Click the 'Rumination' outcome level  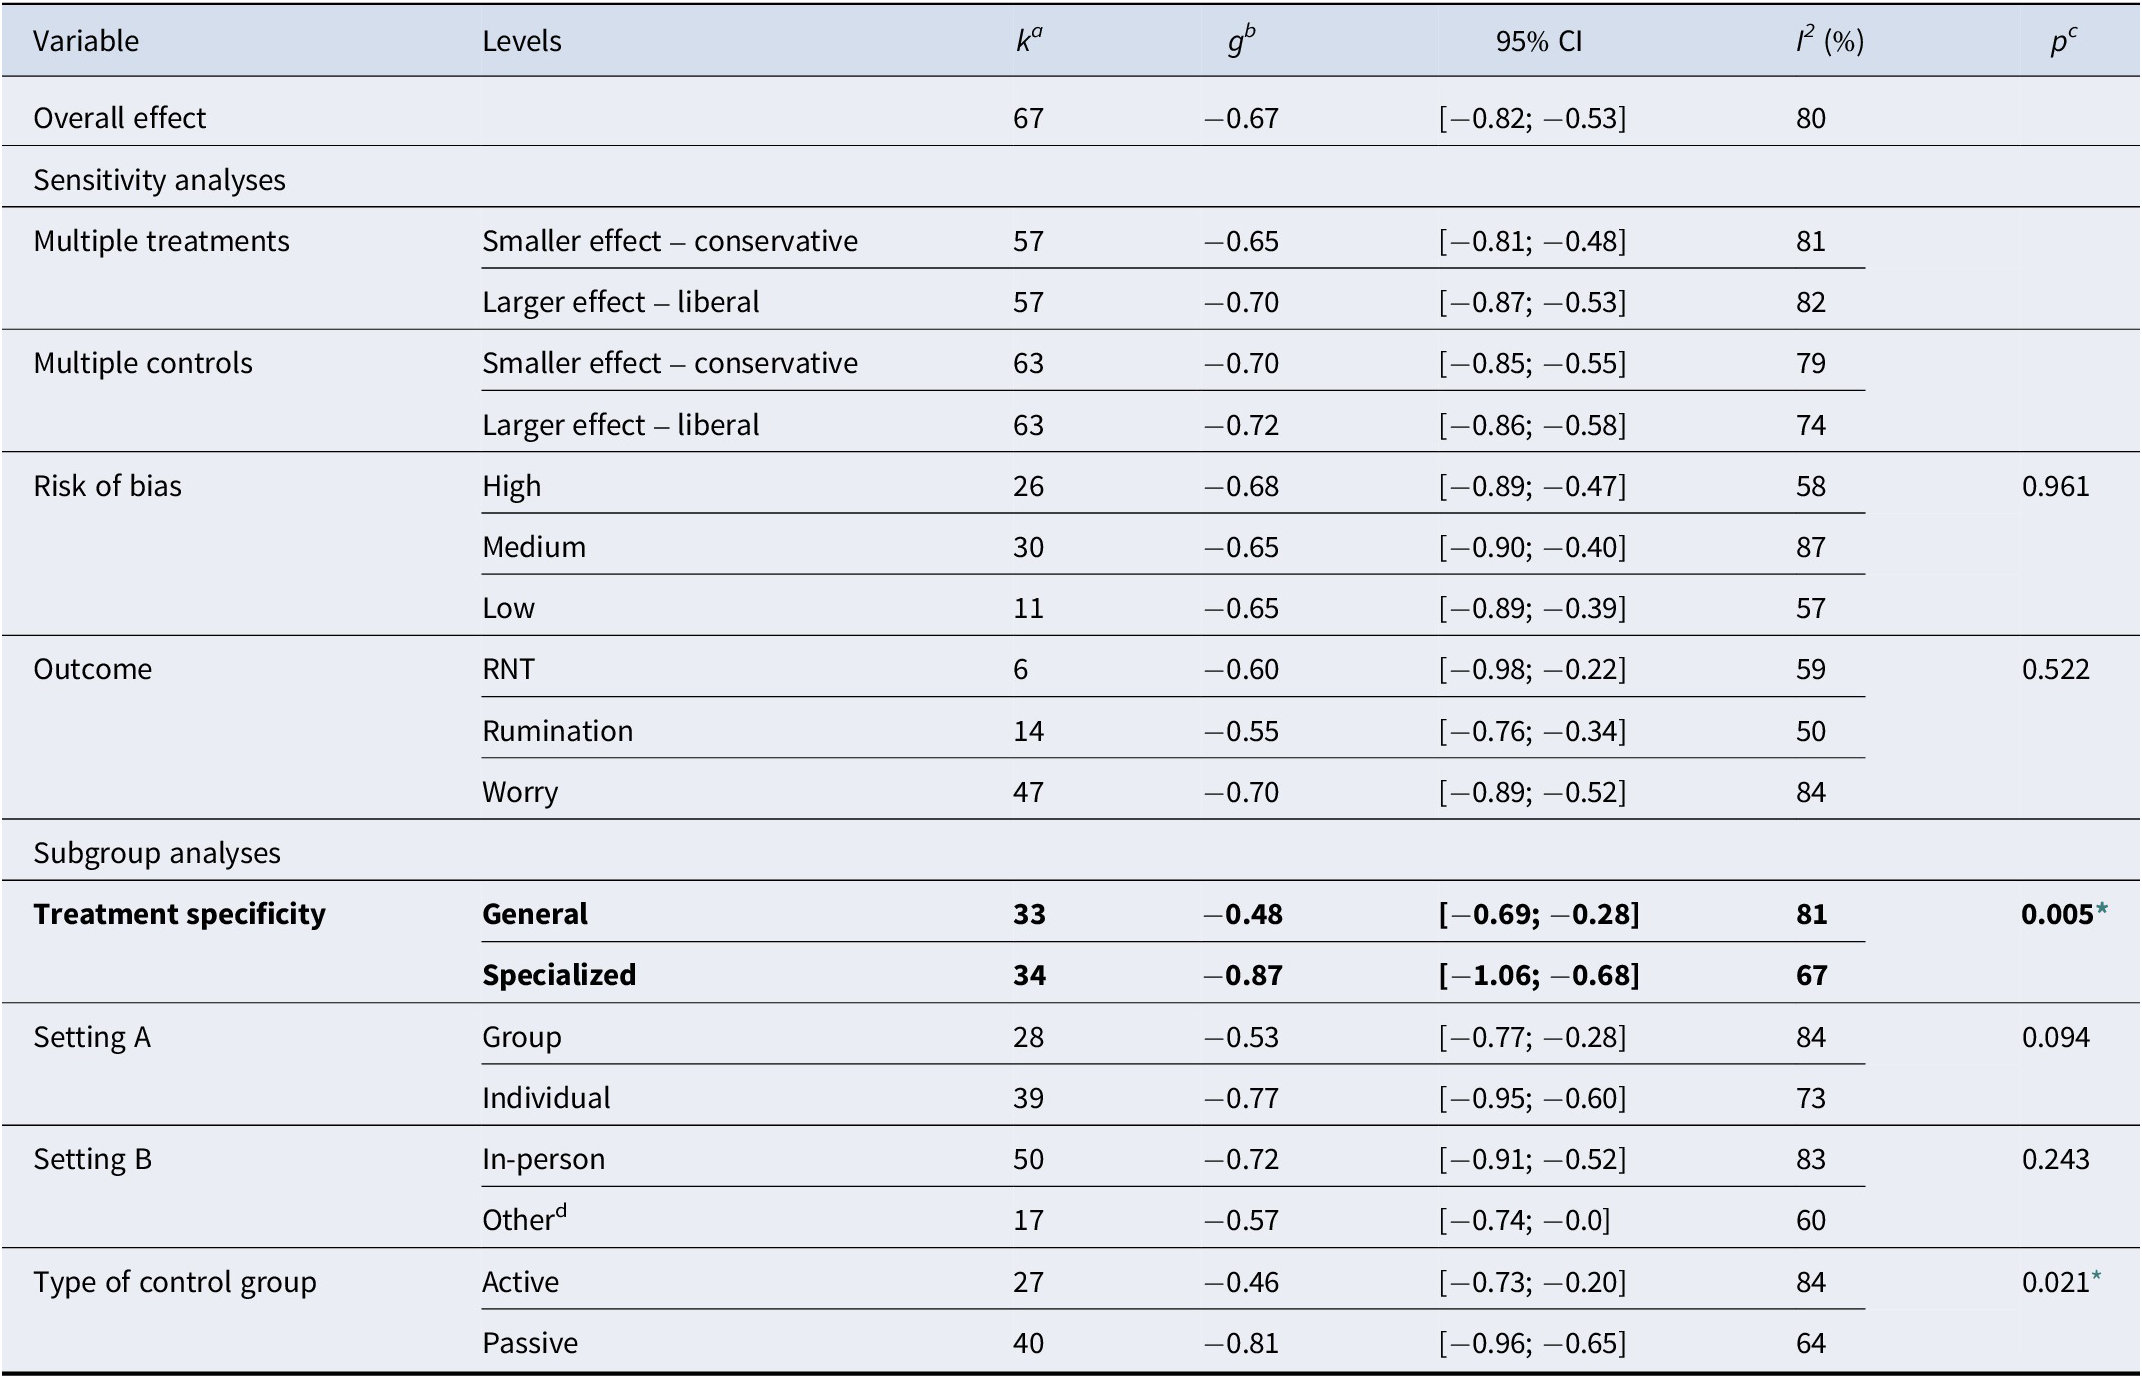(557, 731)
